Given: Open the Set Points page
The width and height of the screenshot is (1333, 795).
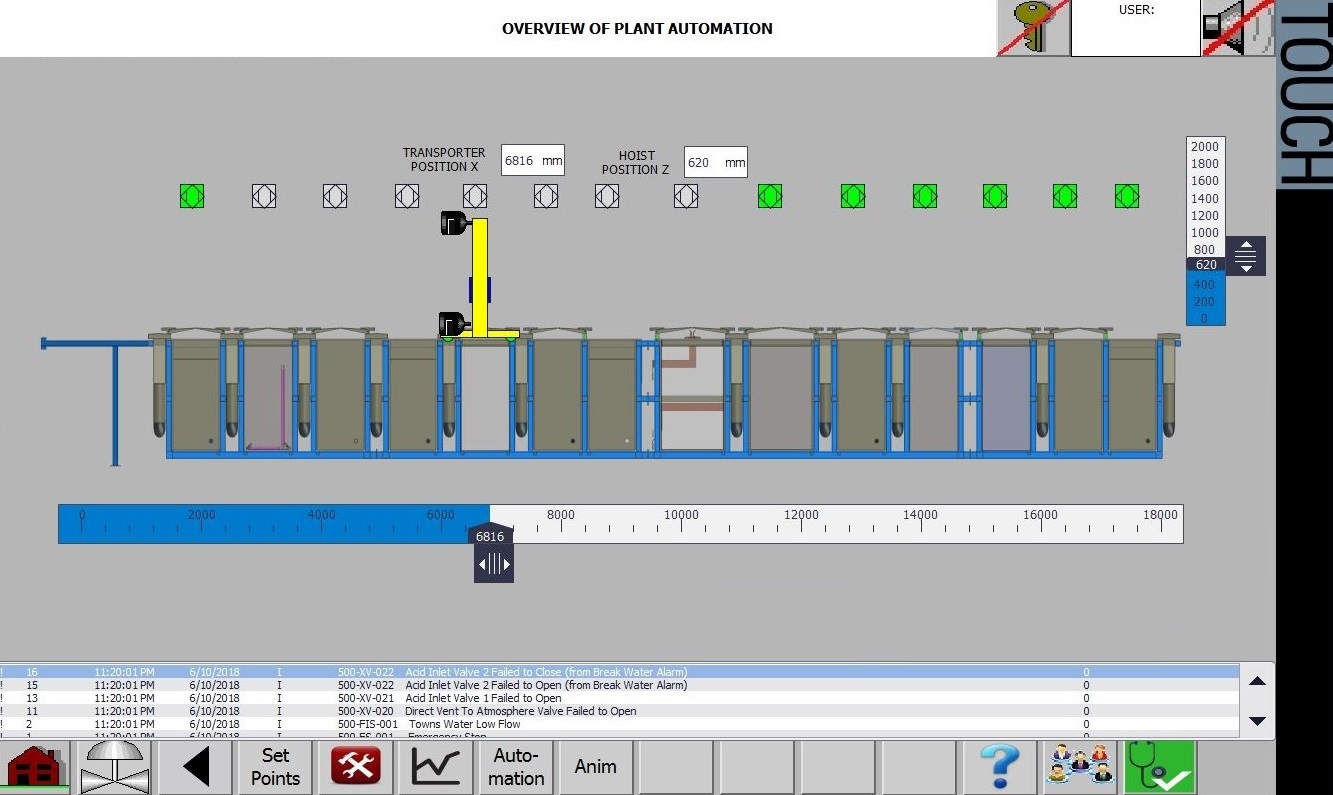Looking at the screenshot, I should [x=275, y=767].
